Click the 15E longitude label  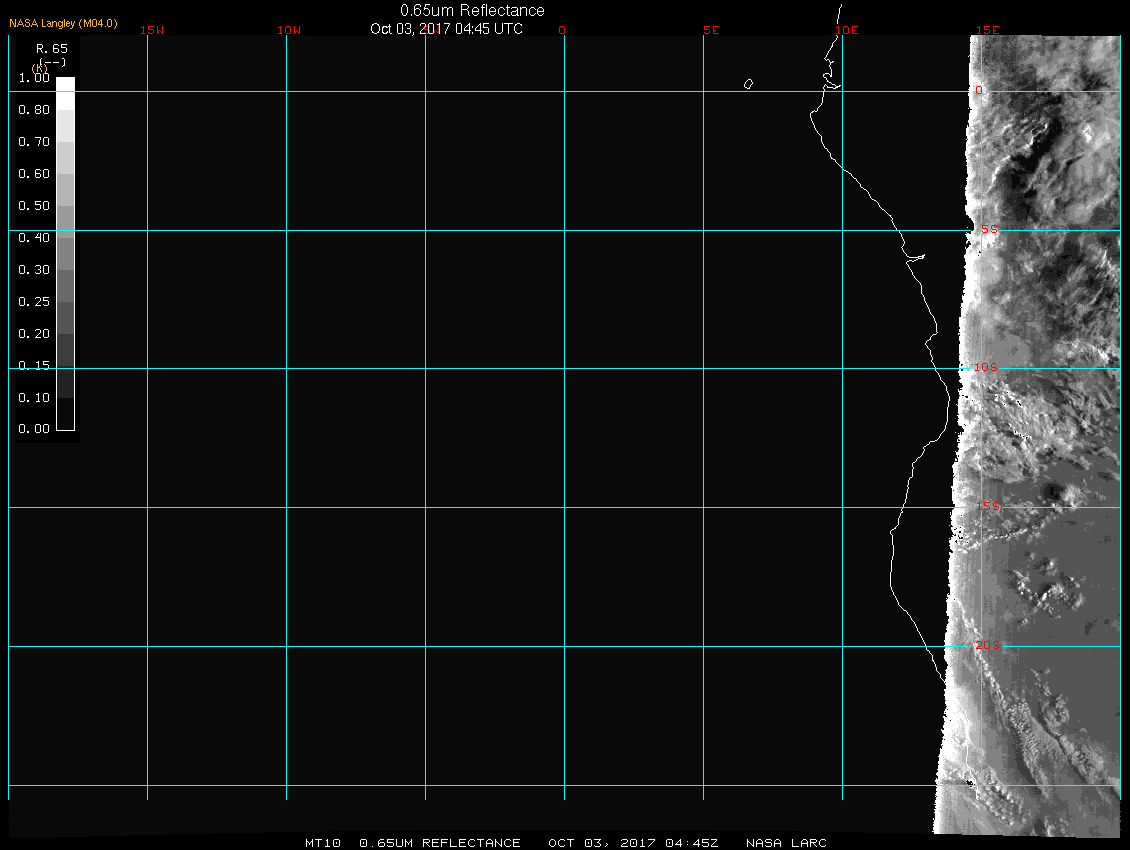988,30
